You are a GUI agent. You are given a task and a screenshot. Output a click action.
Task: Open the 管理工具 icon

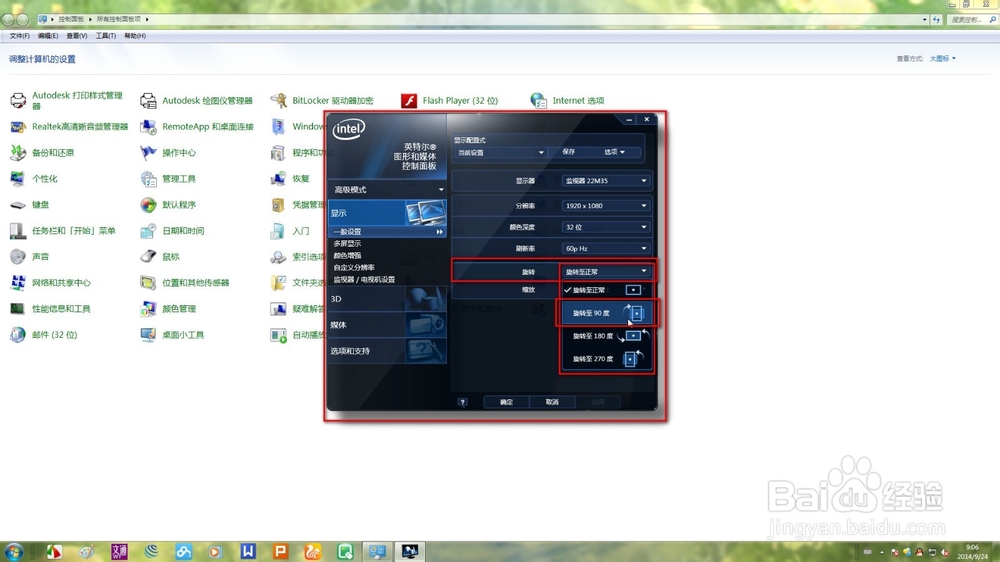pos(148,179)
